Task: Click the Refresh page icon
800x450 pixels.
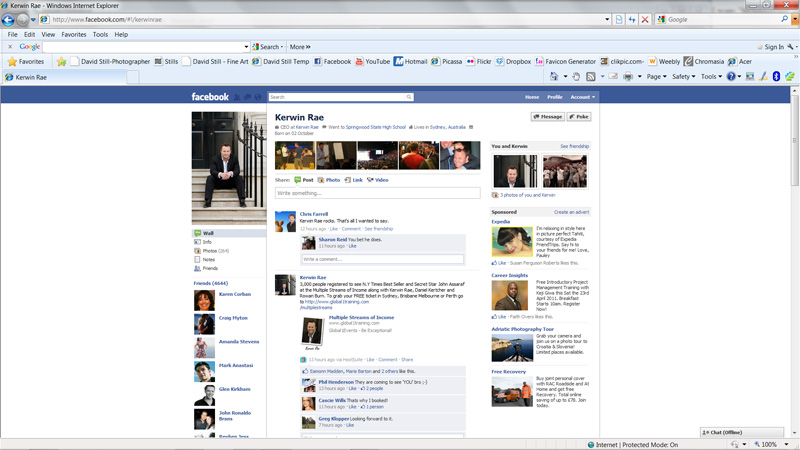Action: click(632, 19)
